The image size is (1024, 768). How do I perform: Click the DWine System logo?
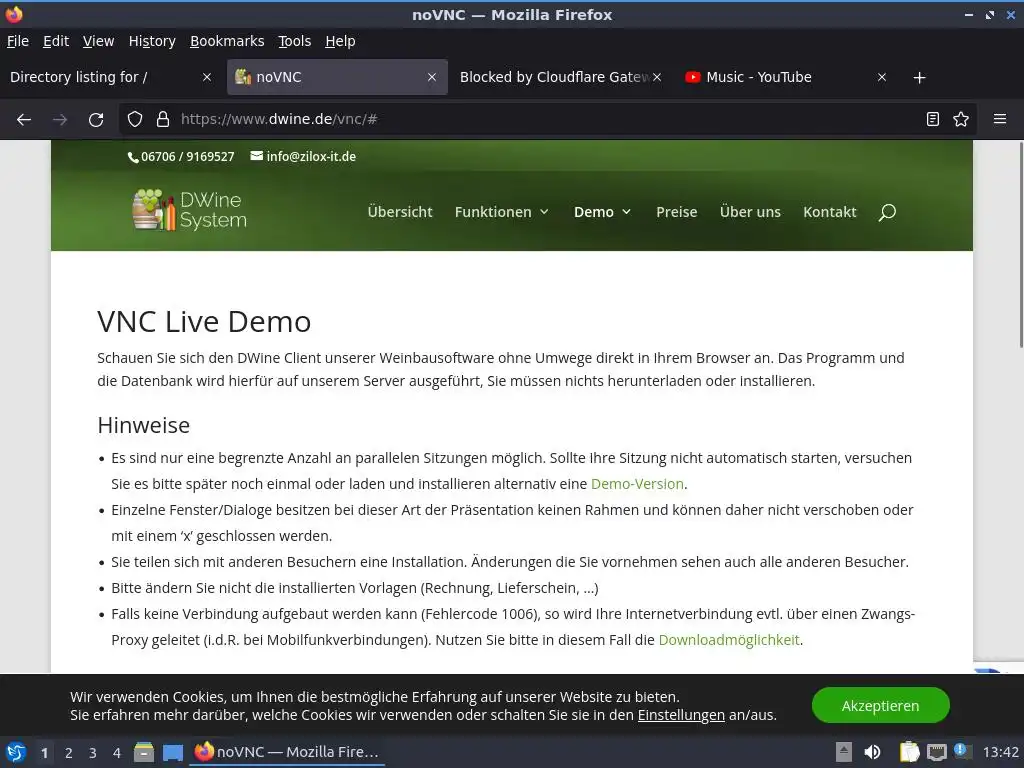click(189, 210)
